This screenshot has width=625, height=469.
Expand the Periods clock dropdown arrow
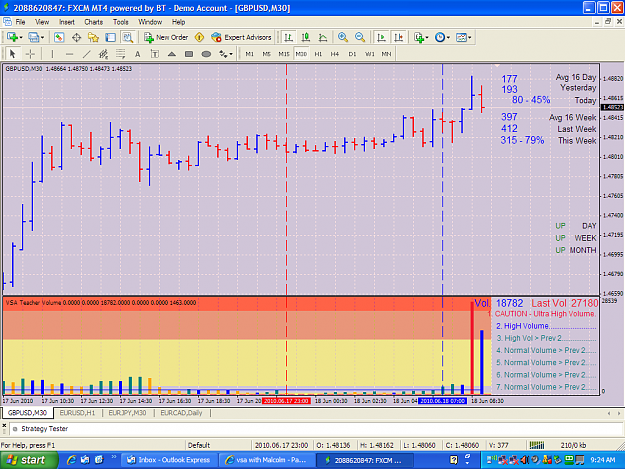[x=448, y=37]
